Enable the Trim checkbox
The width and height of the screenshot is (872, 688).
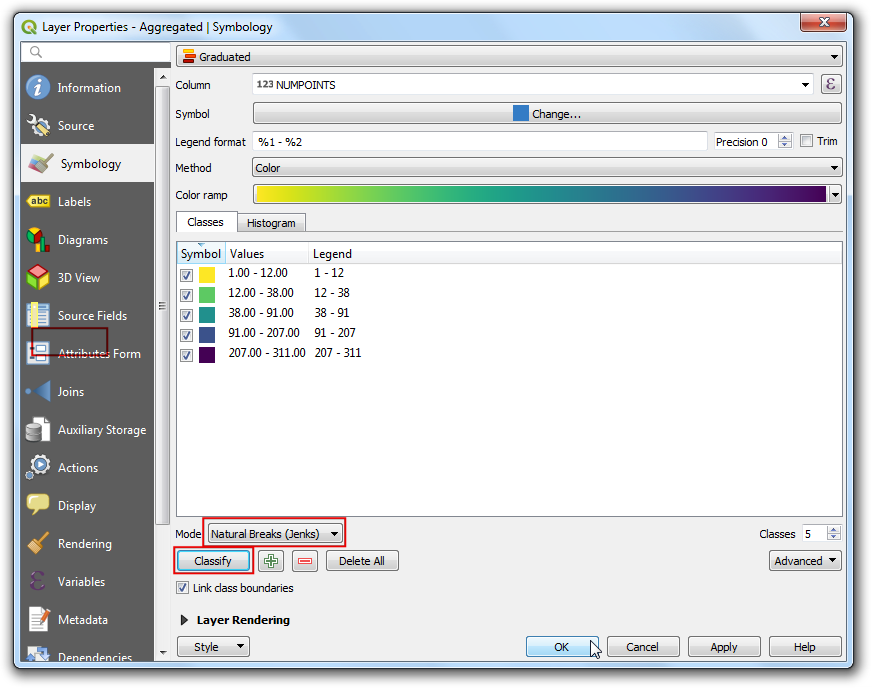[x=807, y=141]
